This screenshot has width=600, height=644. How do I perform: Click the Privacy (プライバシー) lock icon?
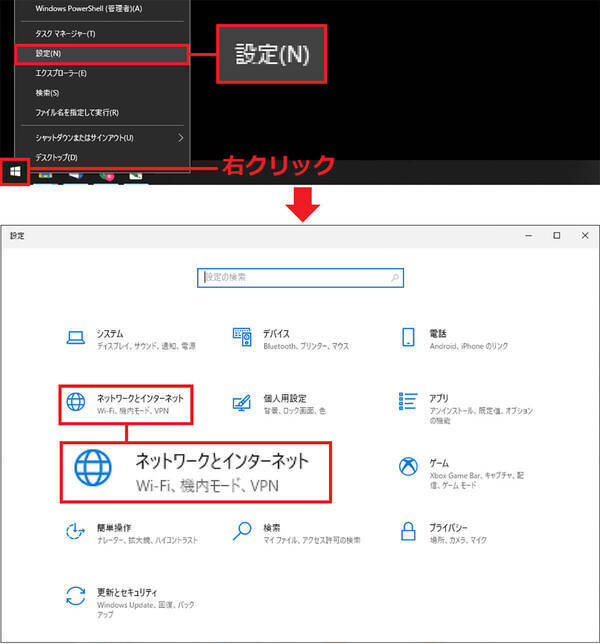click(x=408, y=531)
